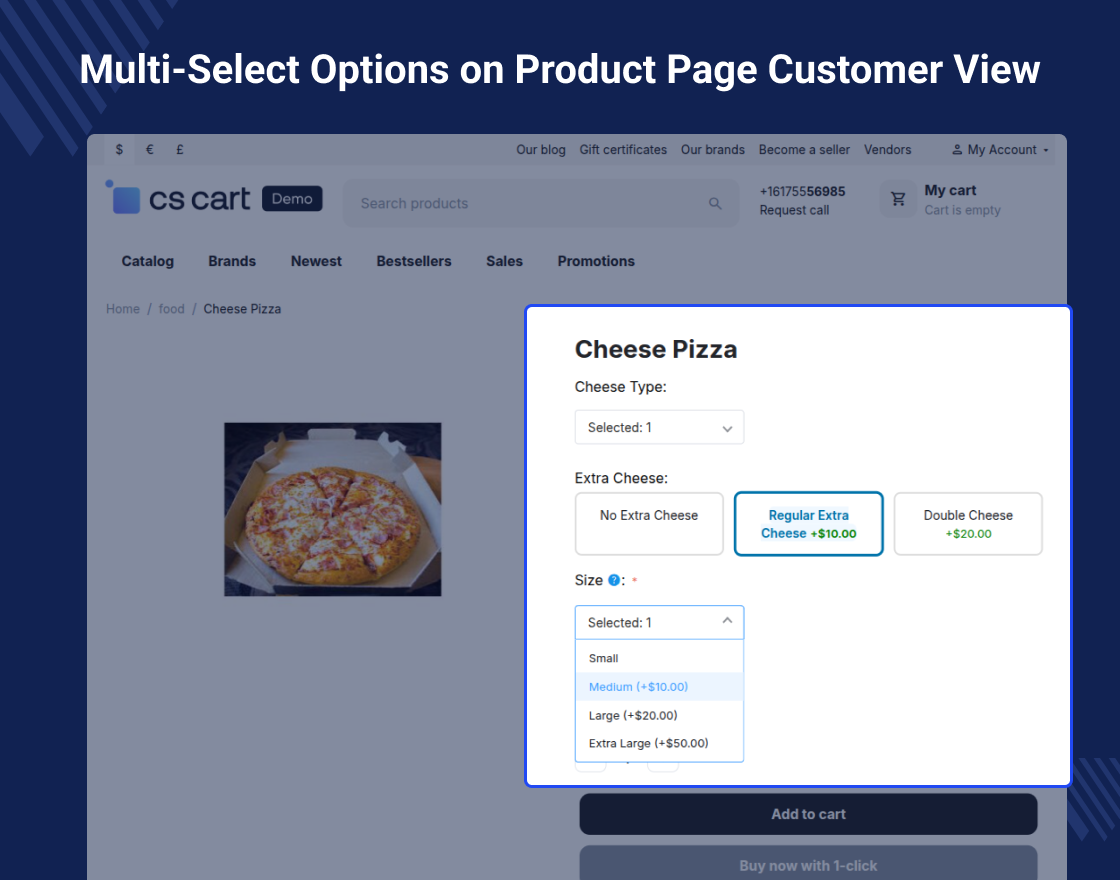
Task: Switch currency to euro symbol
Action: coord(149,150)
